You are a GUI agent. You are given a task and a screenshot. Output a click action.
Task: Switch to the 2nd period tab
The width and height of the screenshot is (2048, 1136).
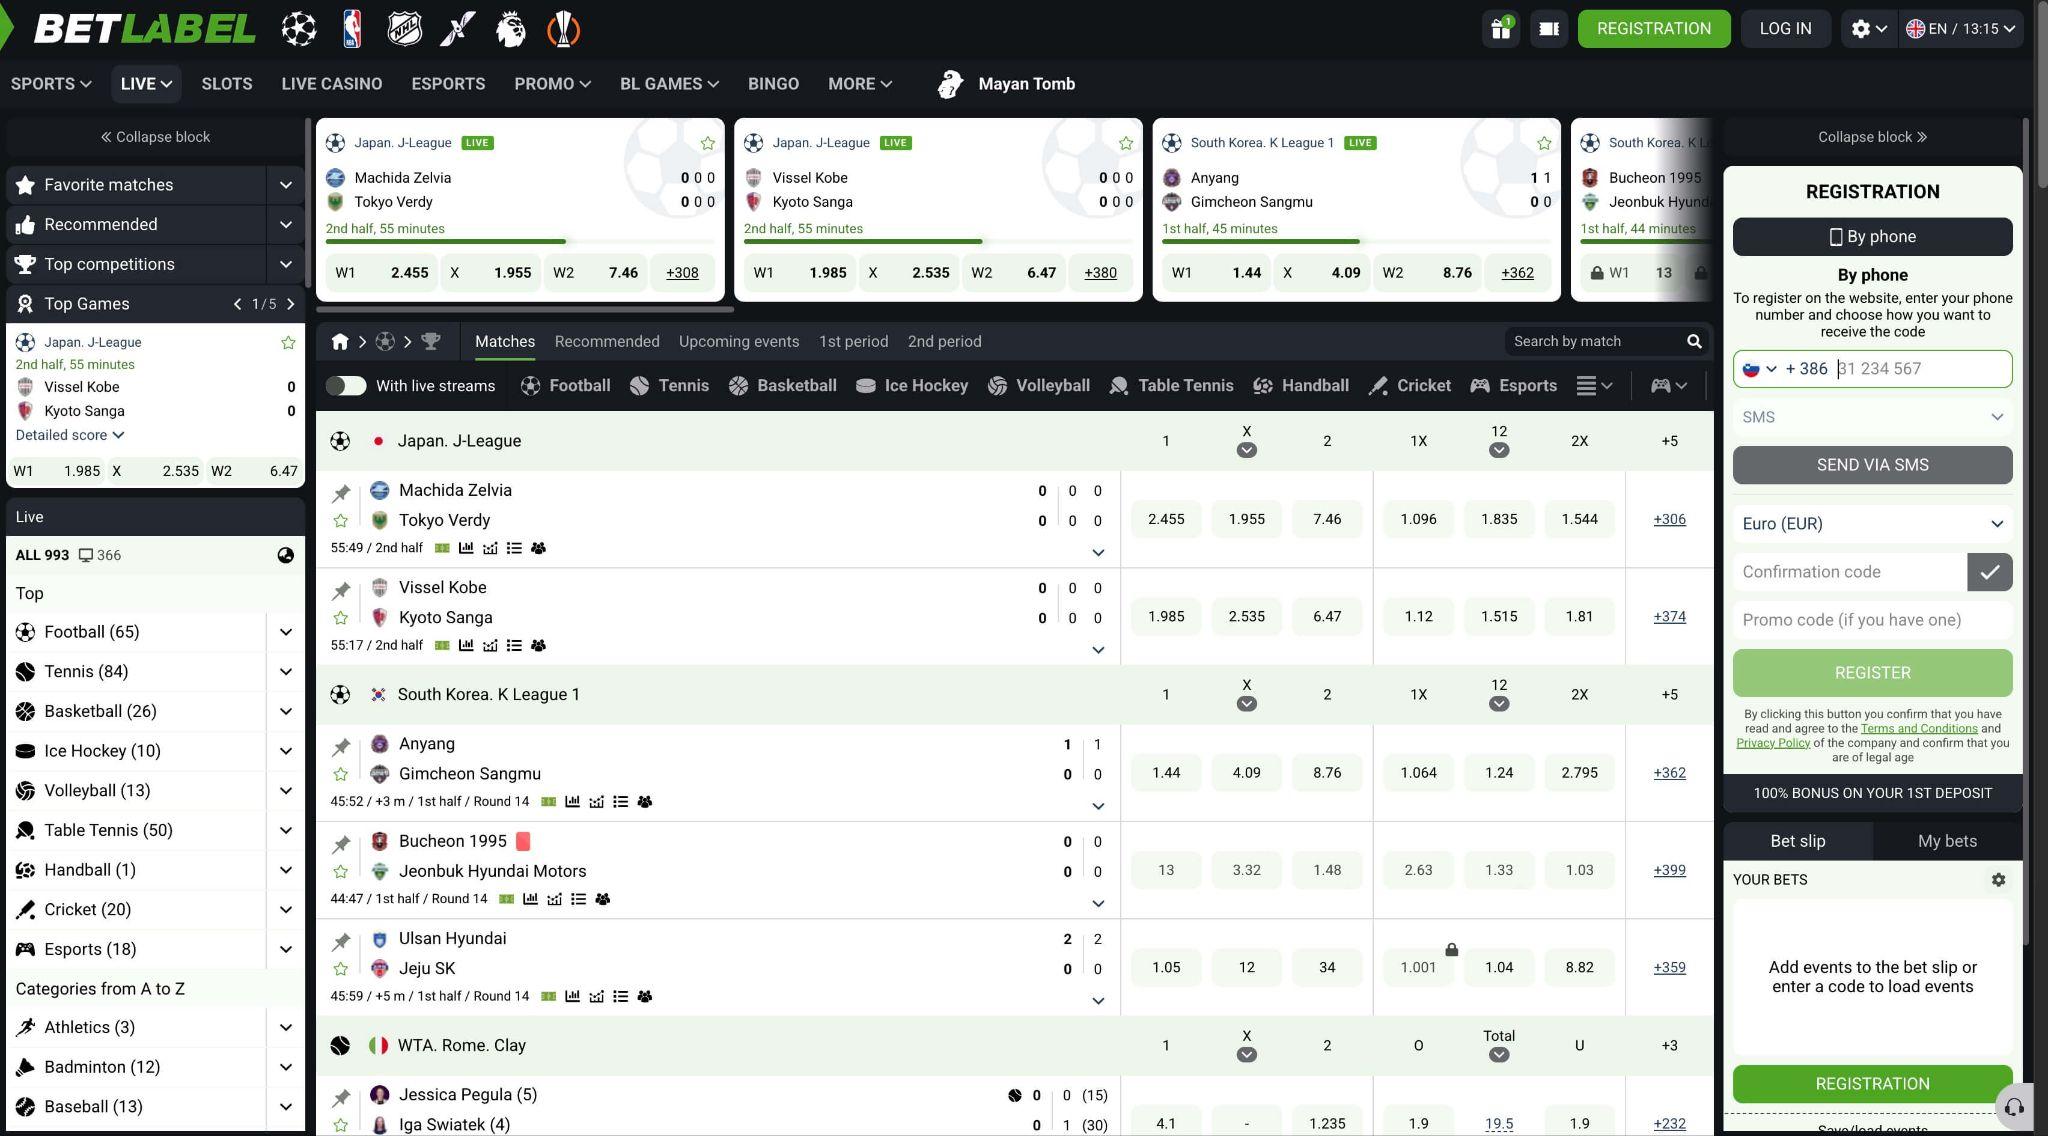point(945,342)
